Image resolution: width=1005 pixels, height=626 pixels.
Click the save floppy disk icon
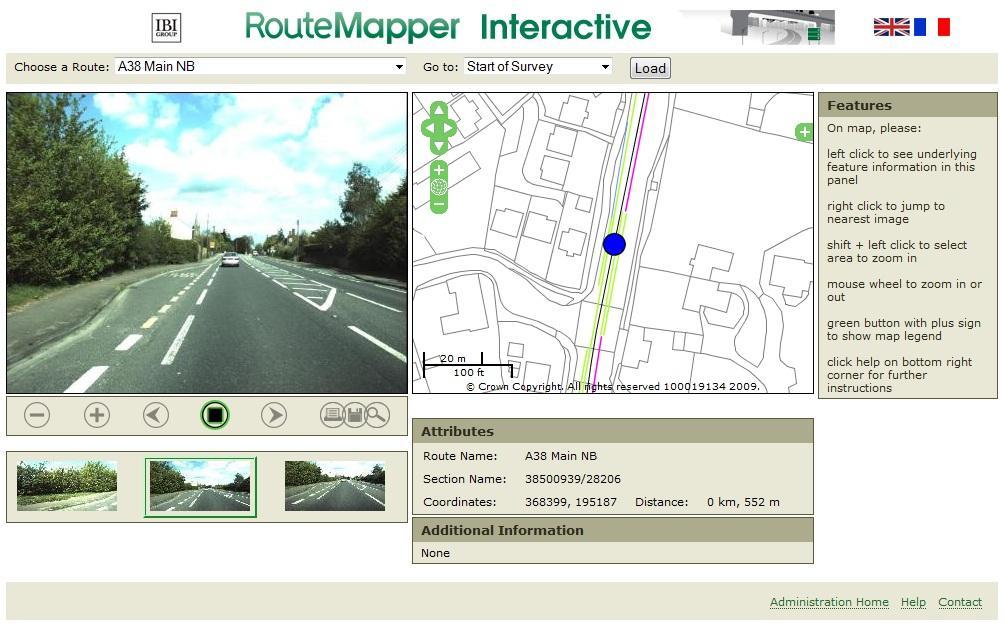click(x=354, y=415)
